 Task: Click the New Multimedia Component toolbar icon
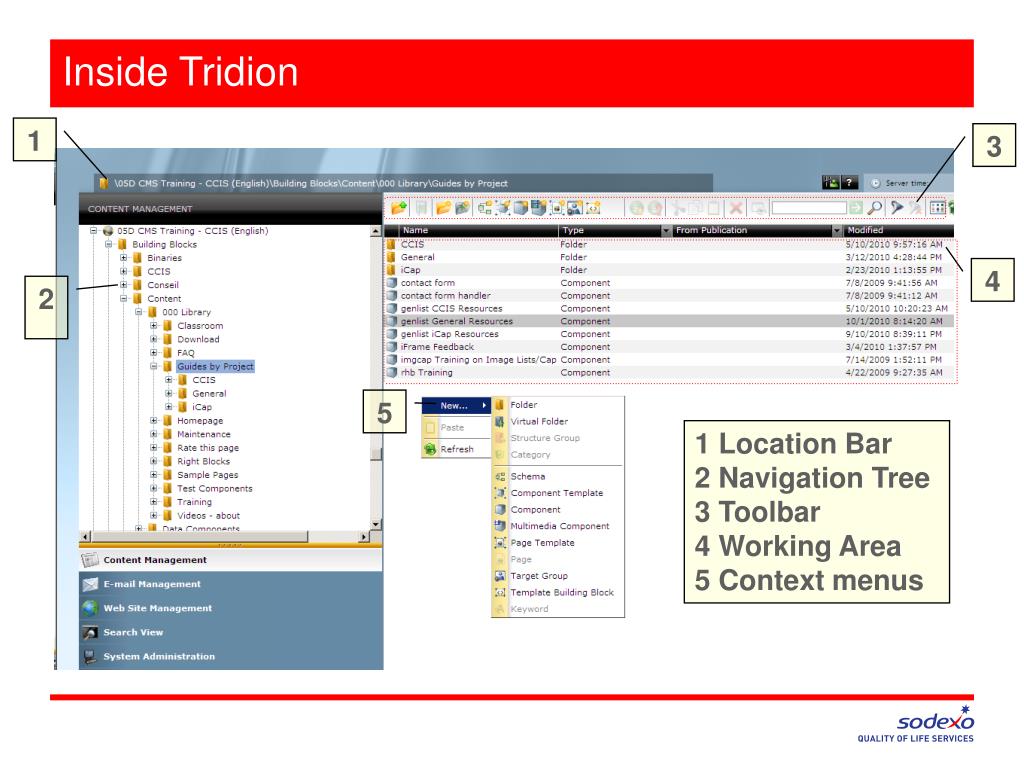click(538, 208)
